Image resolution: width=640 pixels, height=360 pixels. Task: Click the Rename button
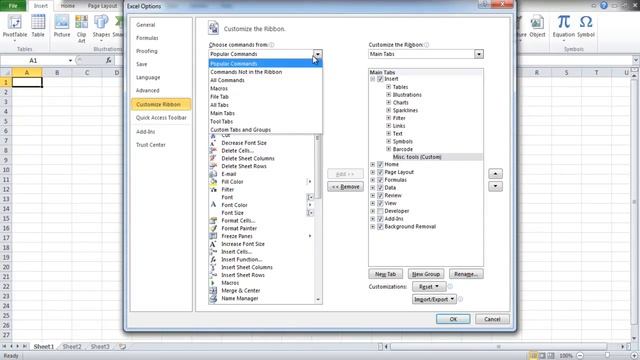pos(466,274)
